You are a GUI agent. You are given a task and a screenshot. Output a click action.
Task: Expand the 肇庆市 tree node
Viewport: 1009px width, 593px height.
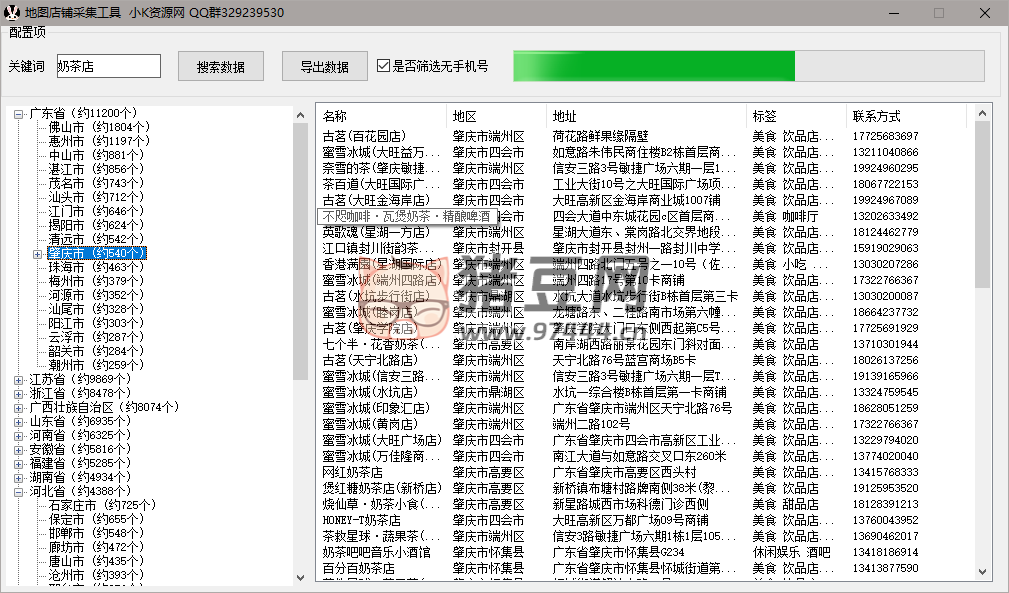pyautogui.click(x=38, y=254)
